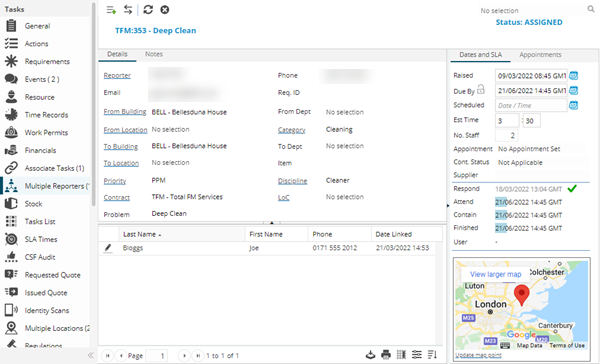Switch to the Details tab
The width and height of the screenshot is (600, 364).
(x=117, y=54)
